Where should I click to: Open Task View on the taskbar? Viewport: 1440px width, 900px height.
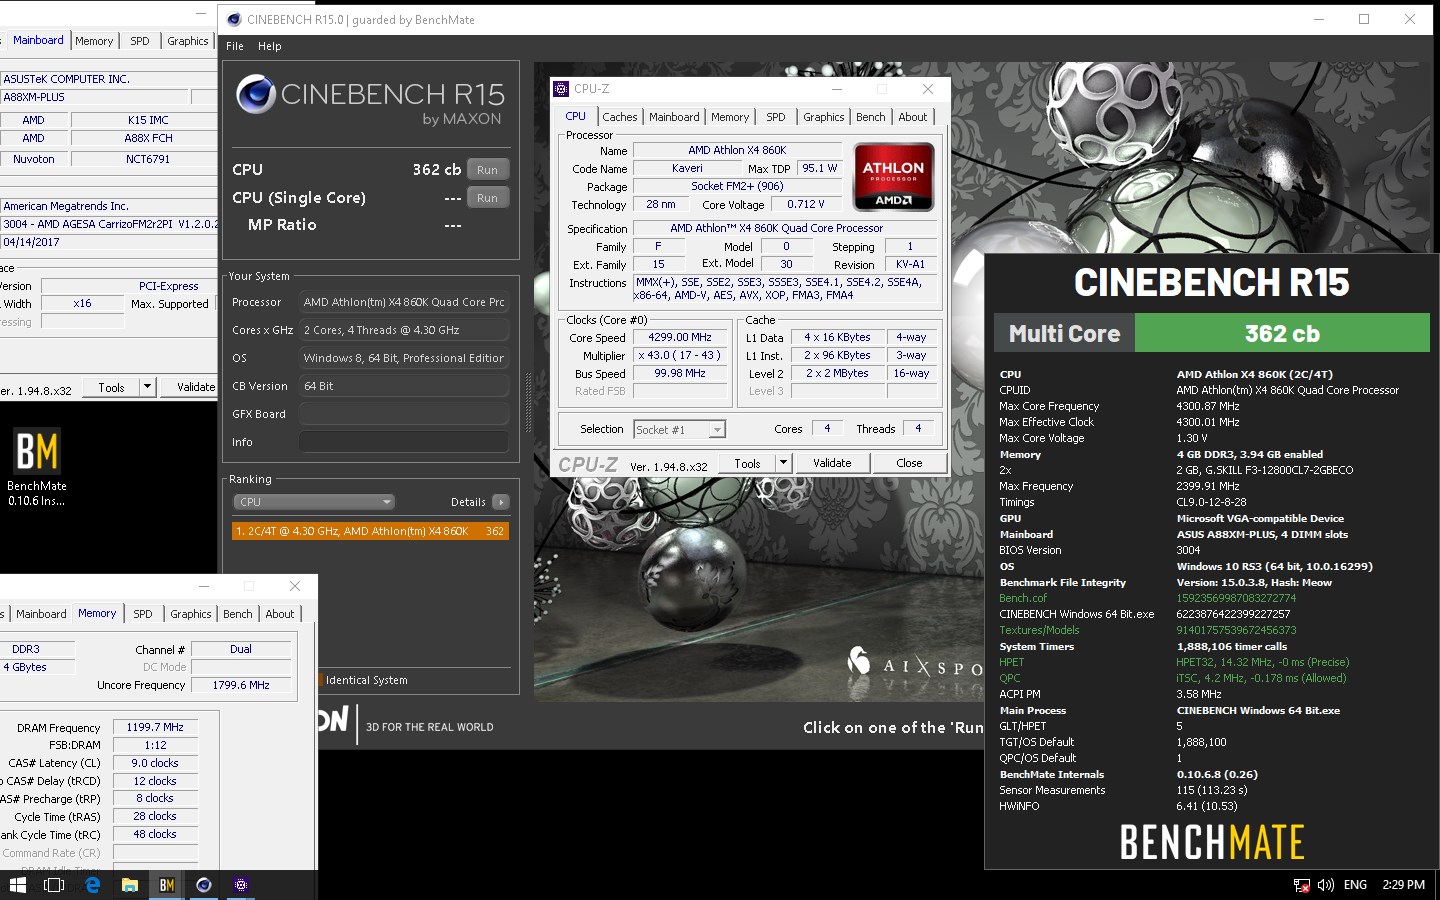tap(54, 885)
